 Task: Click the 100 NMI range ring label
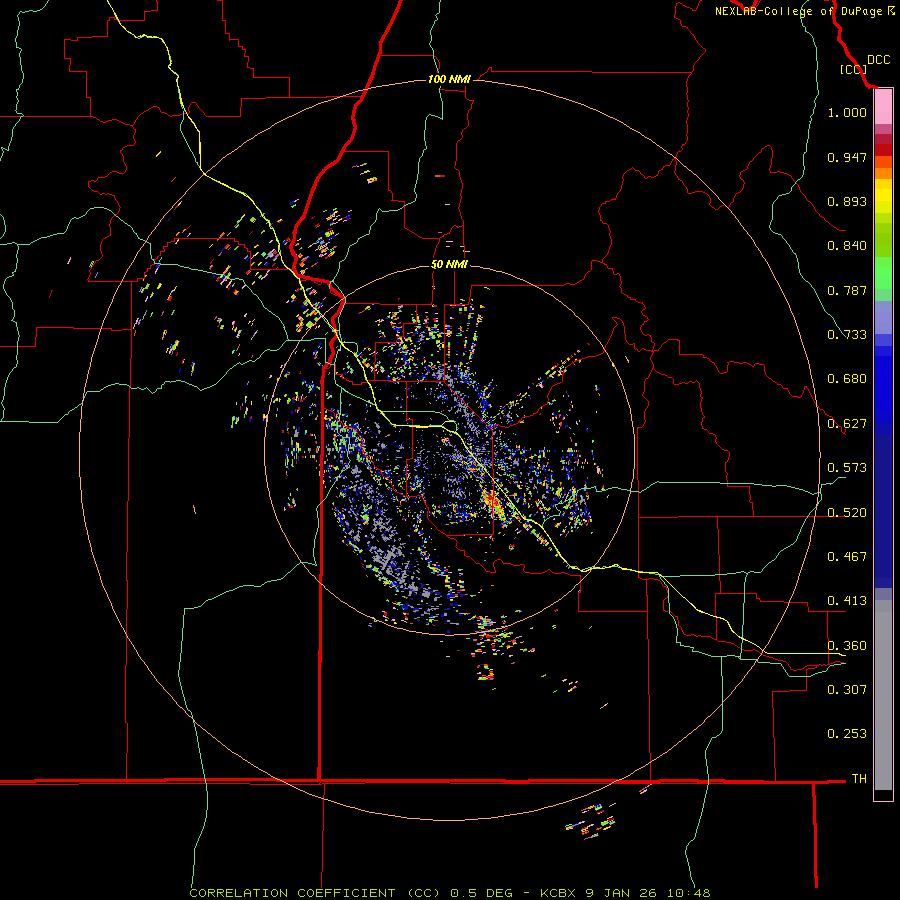[x=449, y=79]
